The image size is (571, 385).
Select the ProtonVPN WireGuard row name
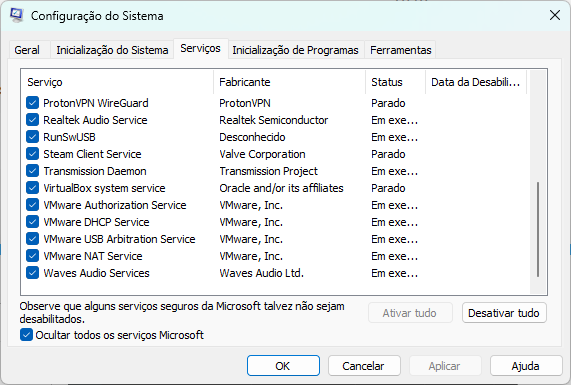pos(96,103)
